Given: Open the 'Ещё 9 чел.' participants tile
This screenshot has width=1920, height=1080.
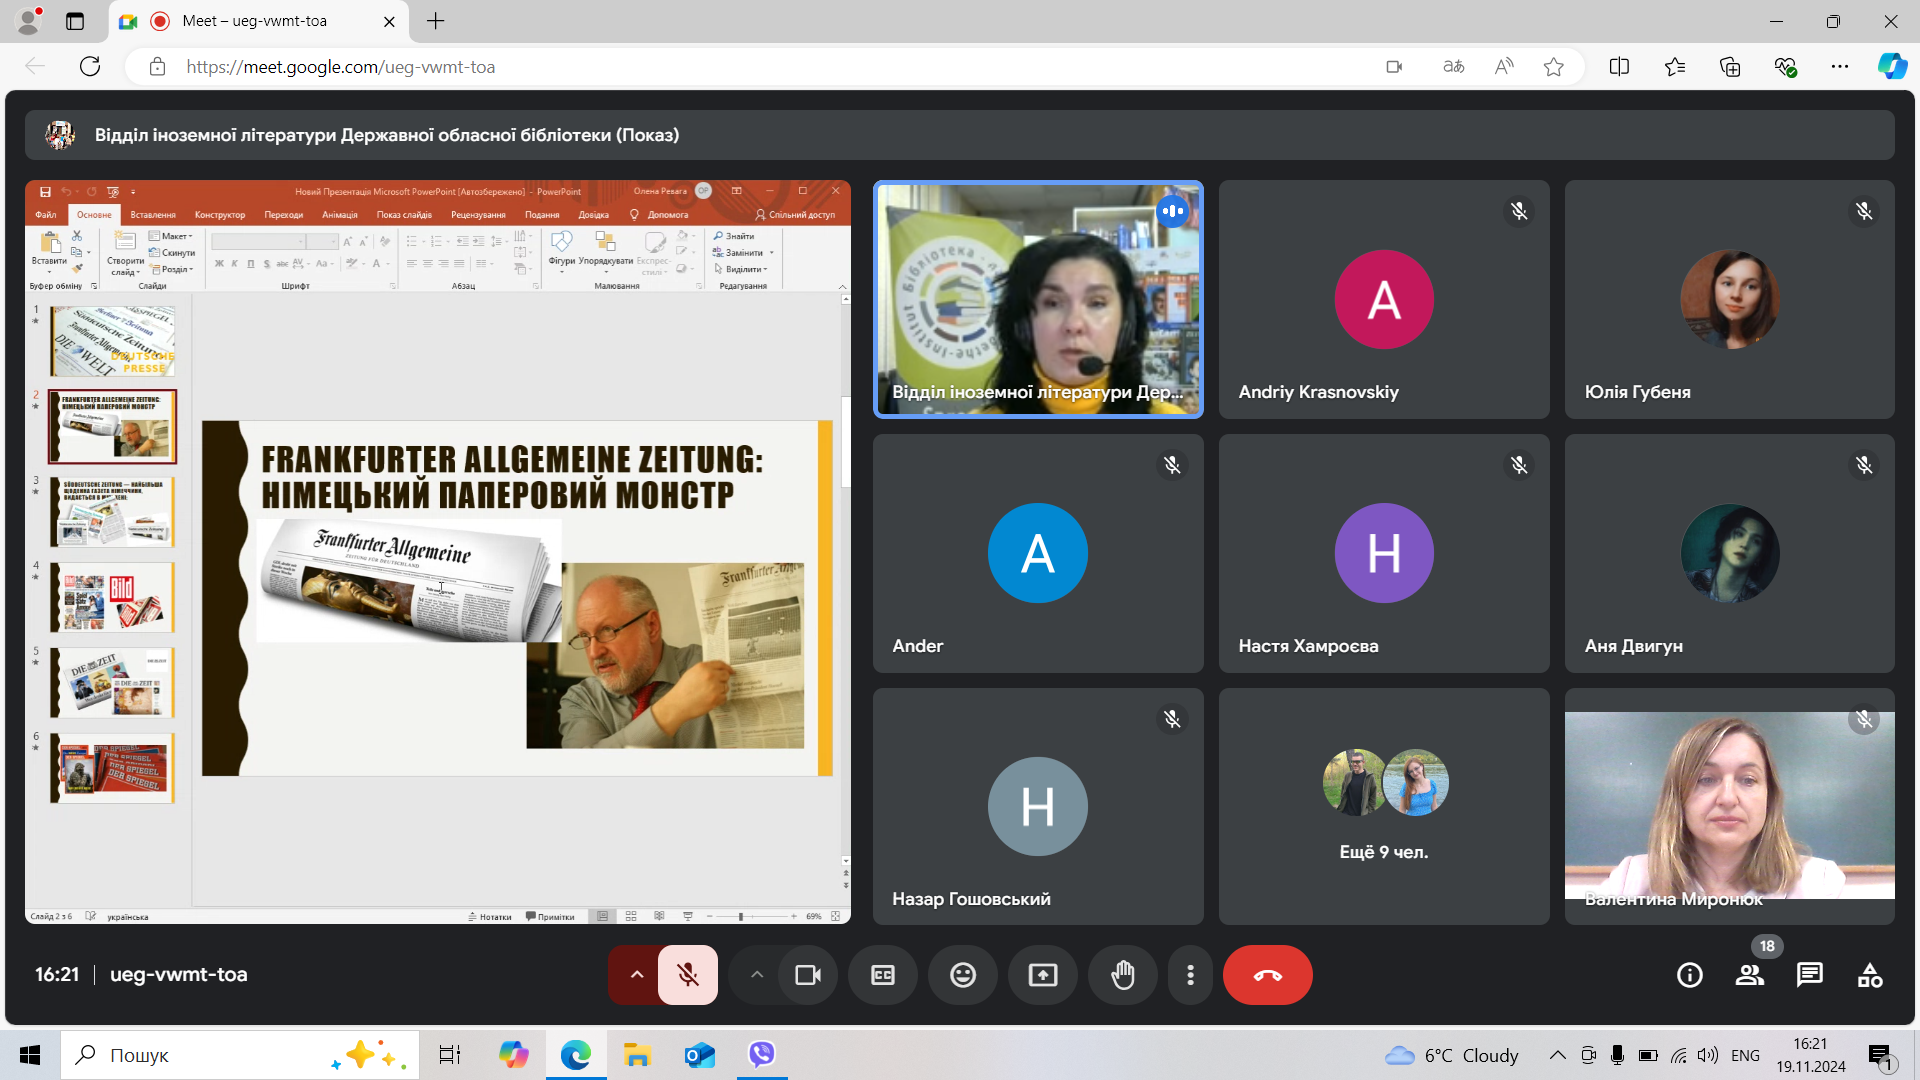Looking at the screenshot, I should [x=1384, y=806].
